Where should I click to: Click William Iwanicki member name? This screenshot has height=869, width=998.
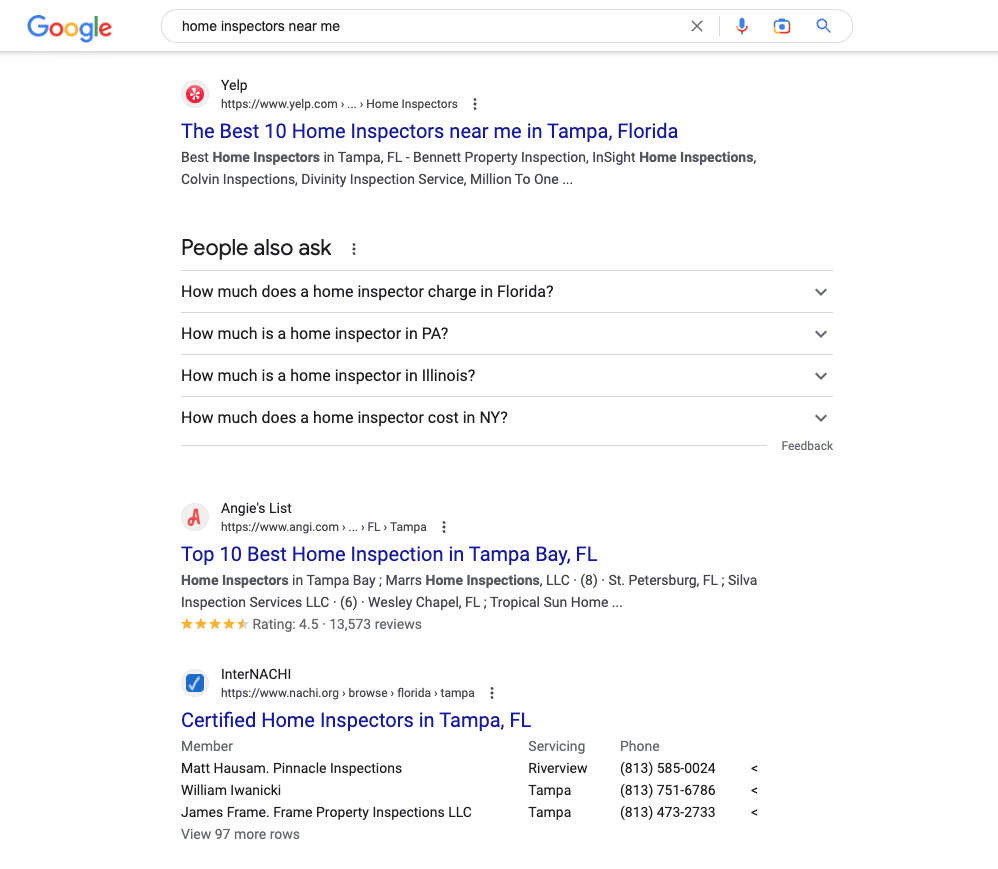[x=230, y=790]
